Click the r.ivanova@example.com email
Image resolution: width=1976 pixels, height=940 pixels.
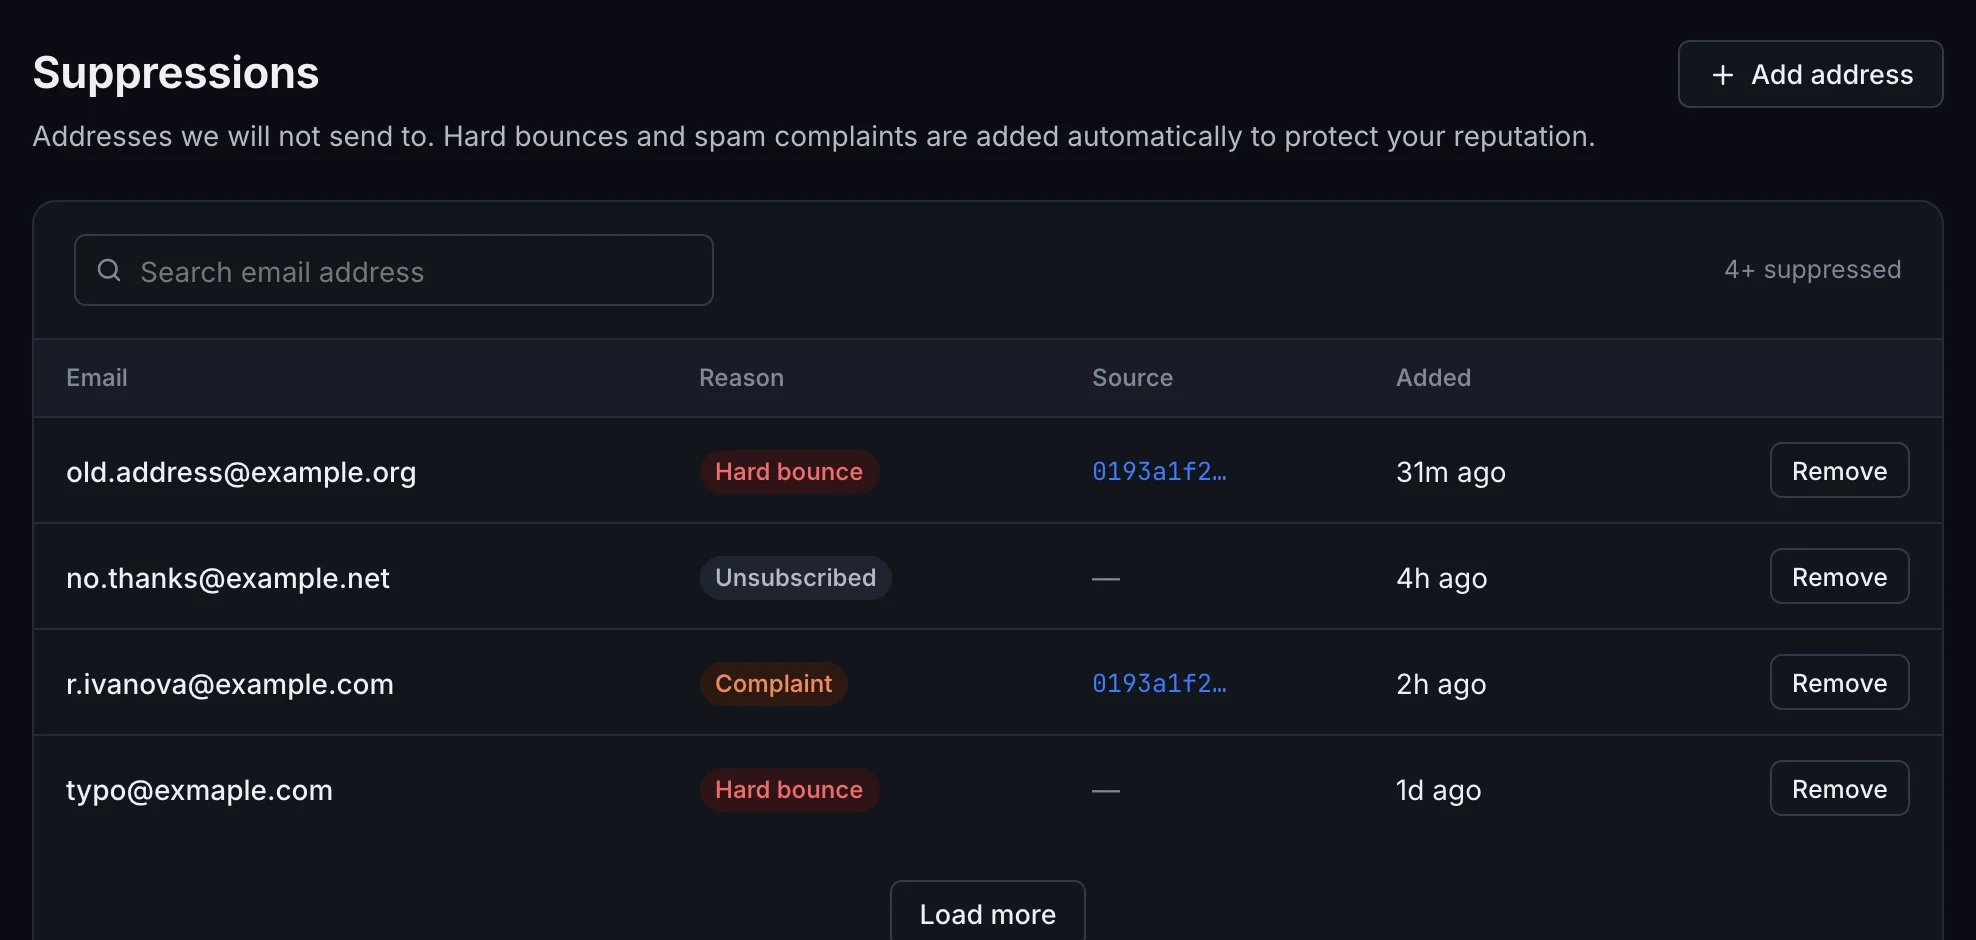(230, 684)
